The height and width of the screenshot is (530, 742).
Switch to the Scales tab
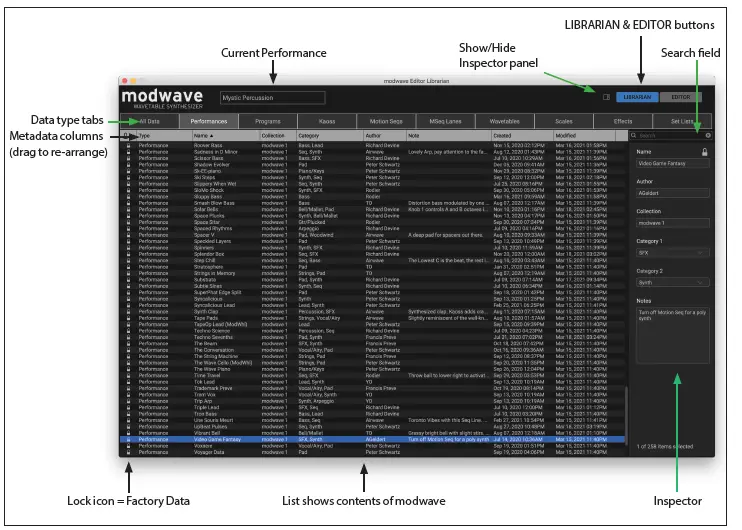[564, 121]
